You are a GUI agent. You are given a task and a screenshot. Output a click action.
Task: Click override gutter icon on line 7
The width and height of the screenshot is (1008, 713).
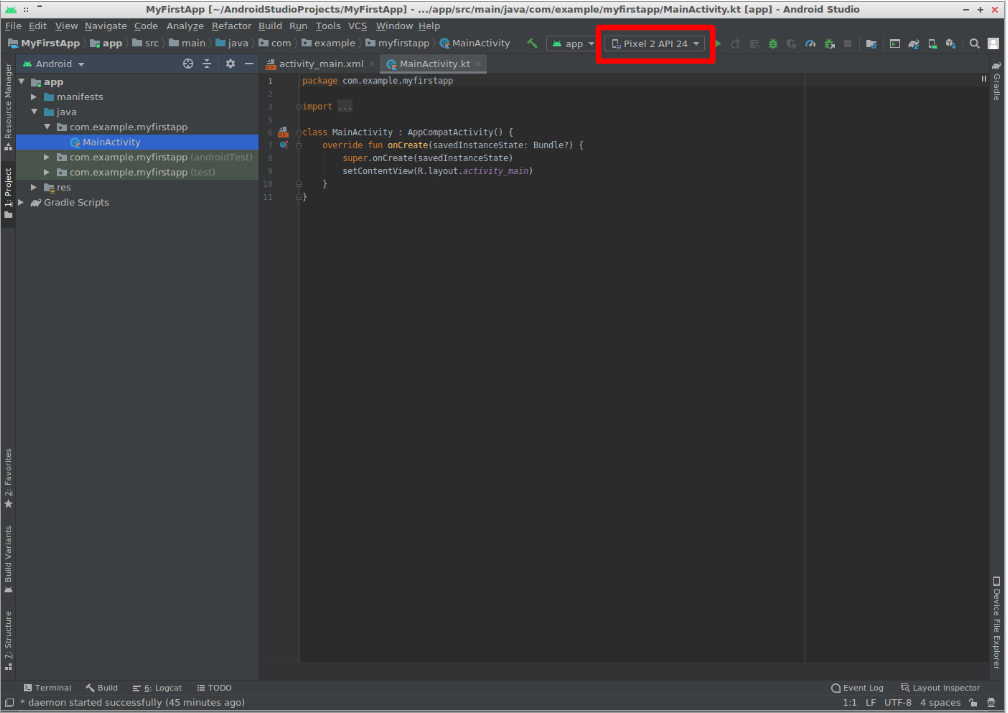(x=284, y=145)
